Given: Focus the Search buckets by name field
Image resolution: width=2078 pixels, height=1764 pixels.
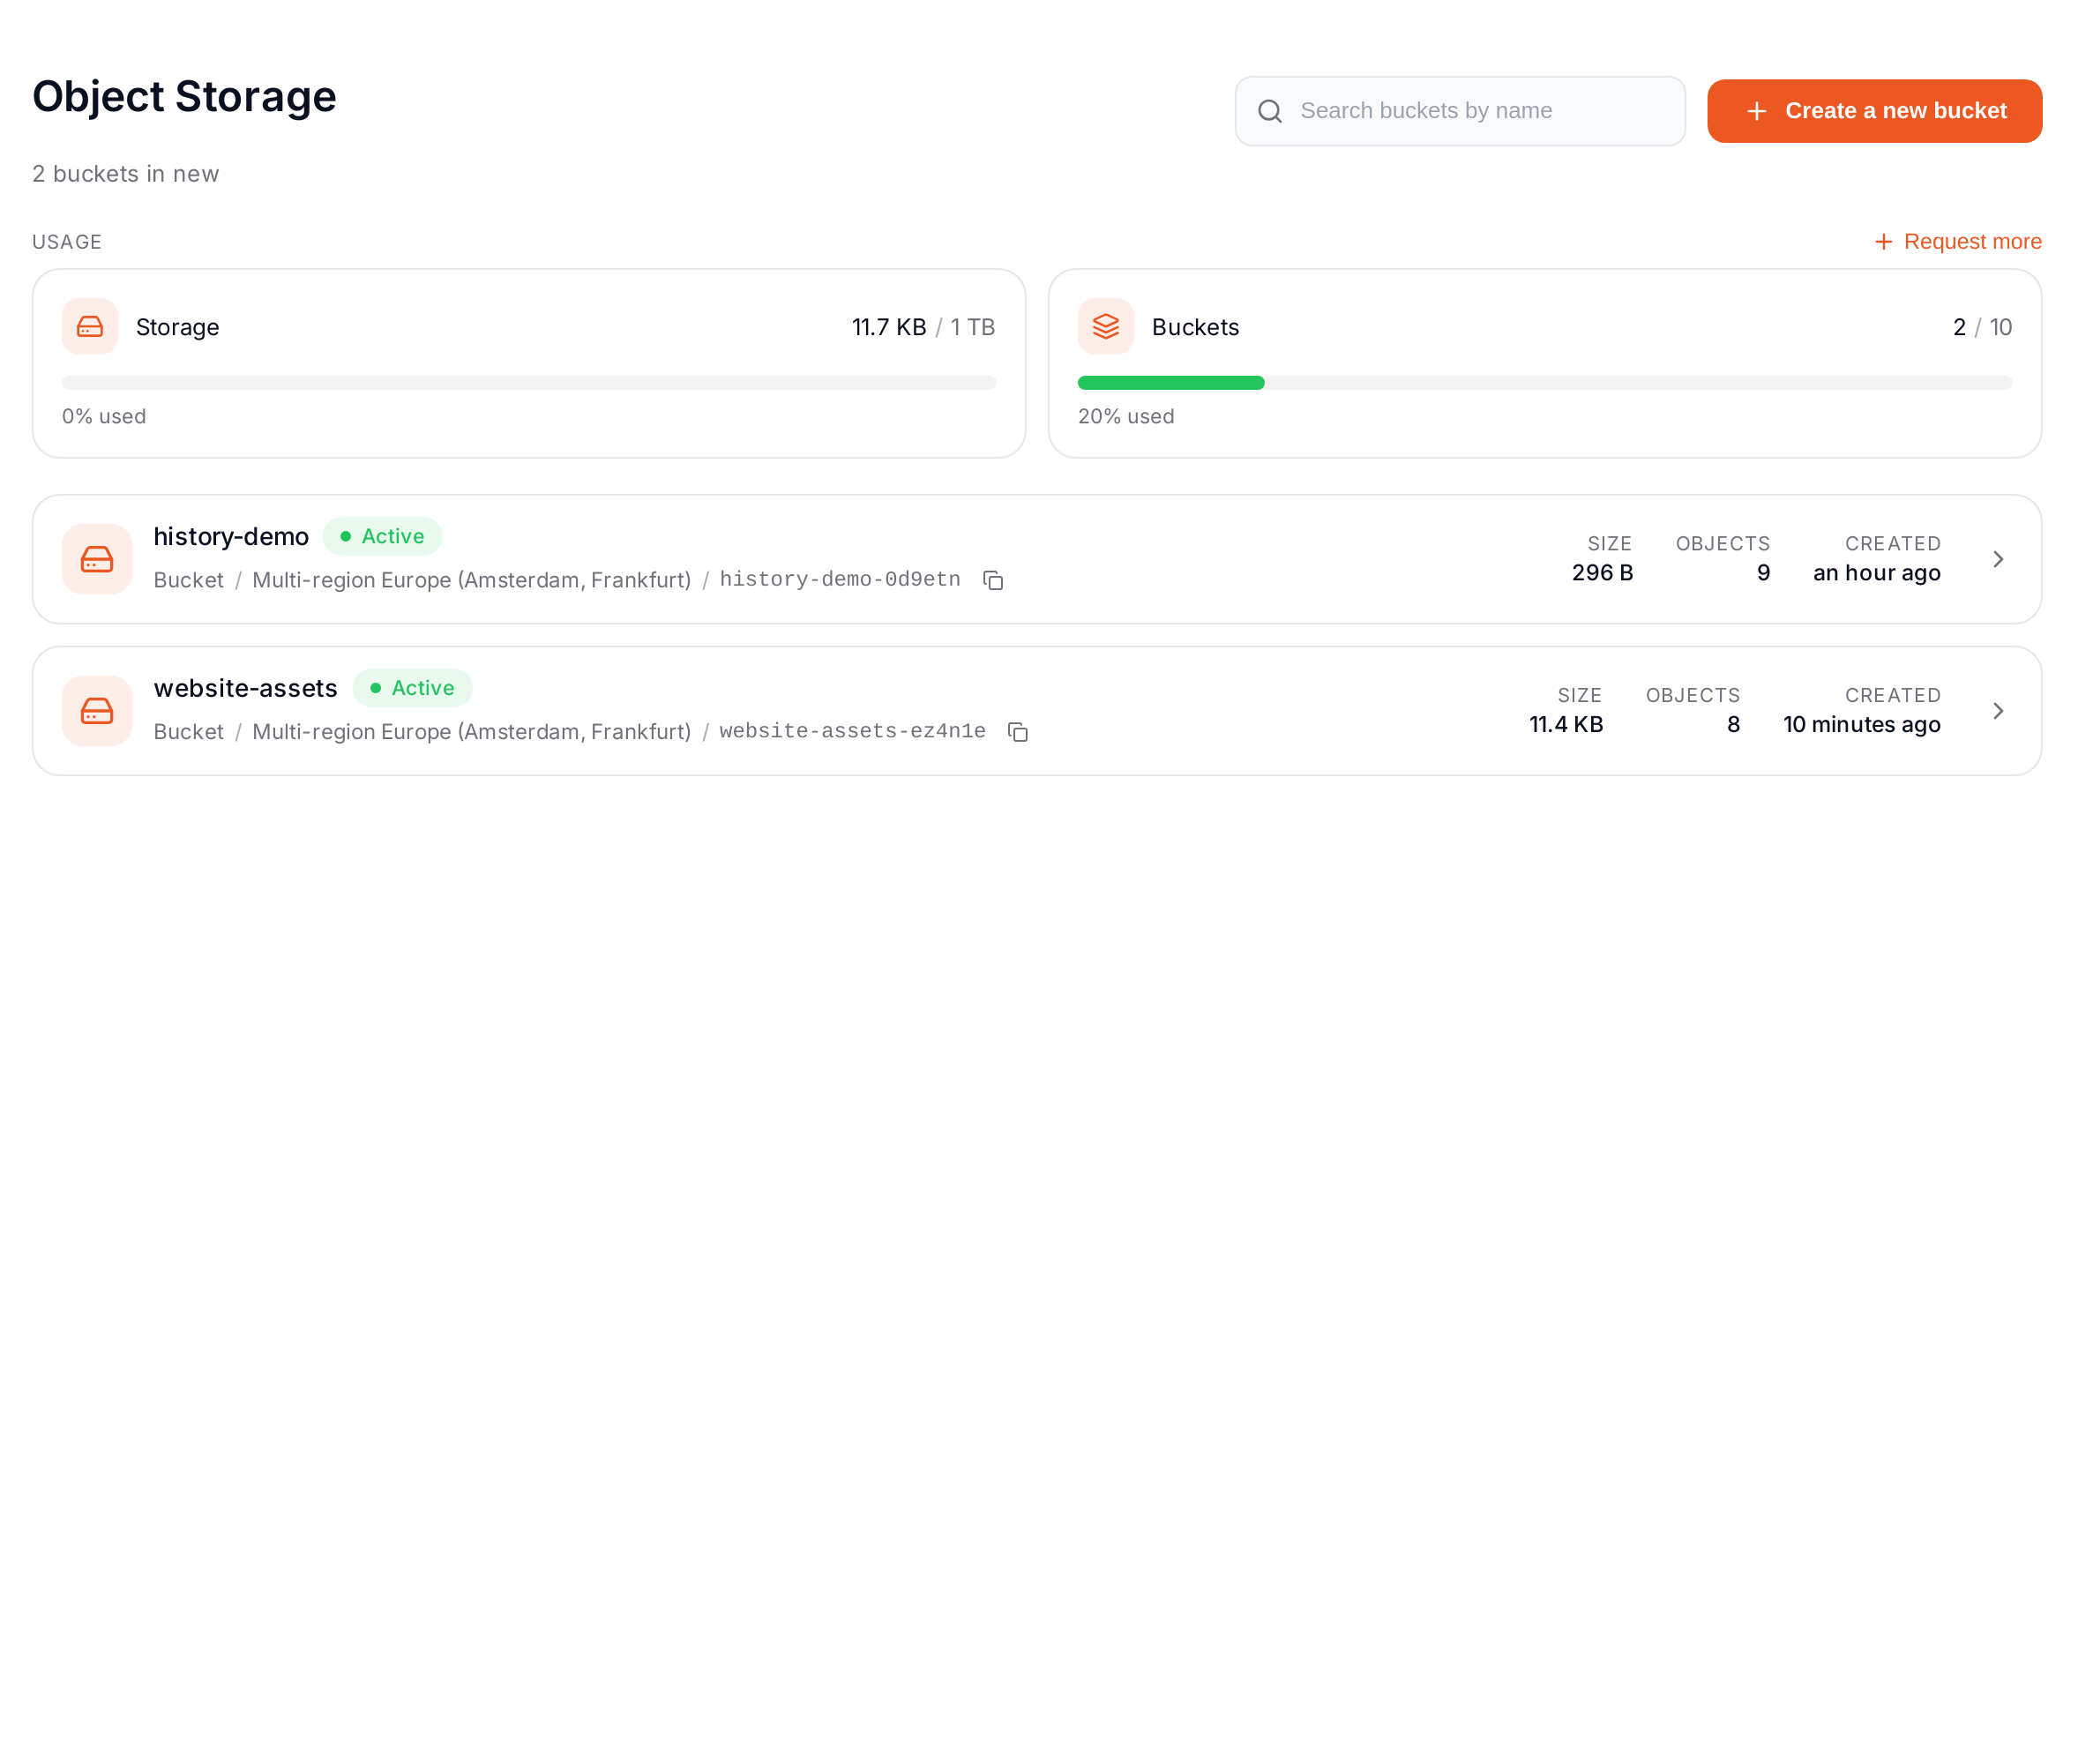Looking at the screenshot, I should (x=1460, y=111).
